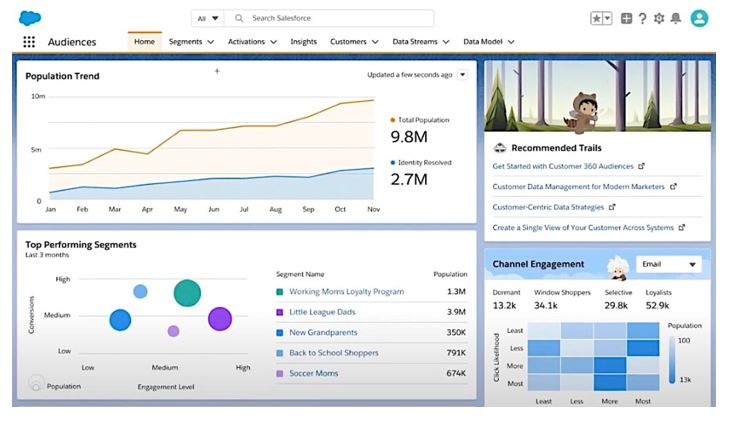
Task: Click the light blue swatch beside Back to School
Action: pos(280,353)
